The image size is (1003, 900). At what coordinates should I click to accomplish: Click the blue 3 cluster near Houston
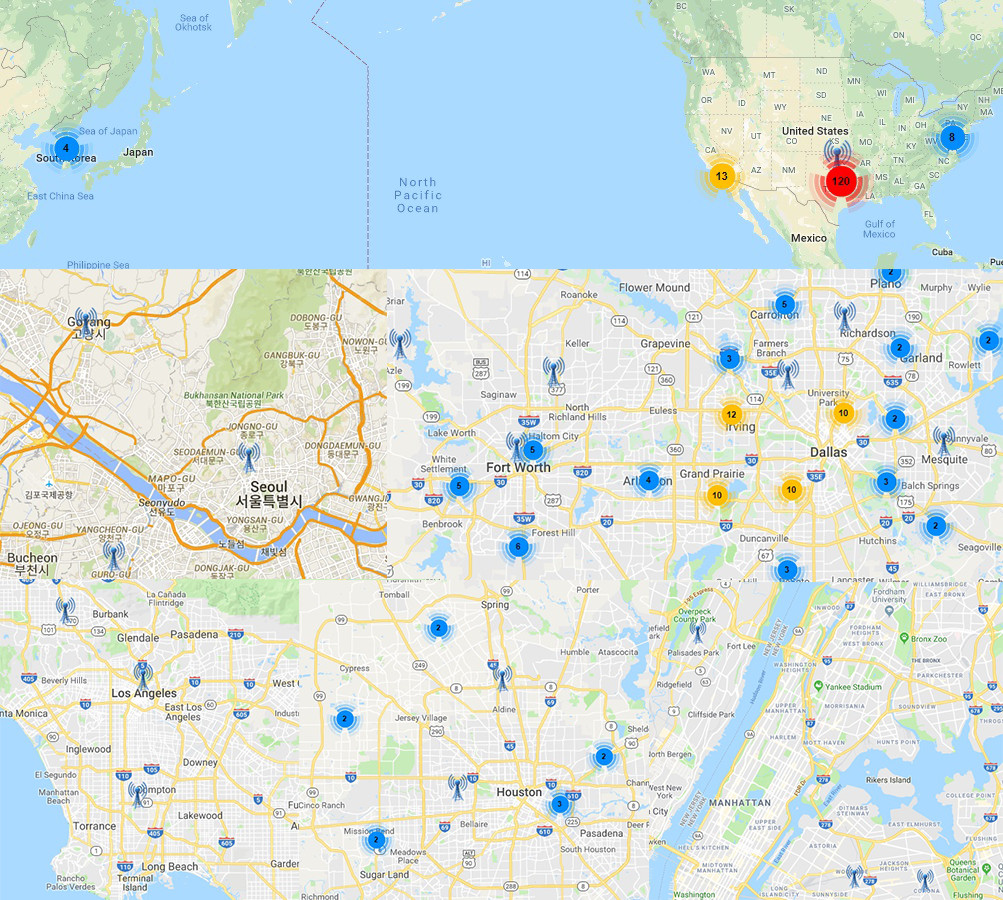pyautogui.click(x=560, y=804)
